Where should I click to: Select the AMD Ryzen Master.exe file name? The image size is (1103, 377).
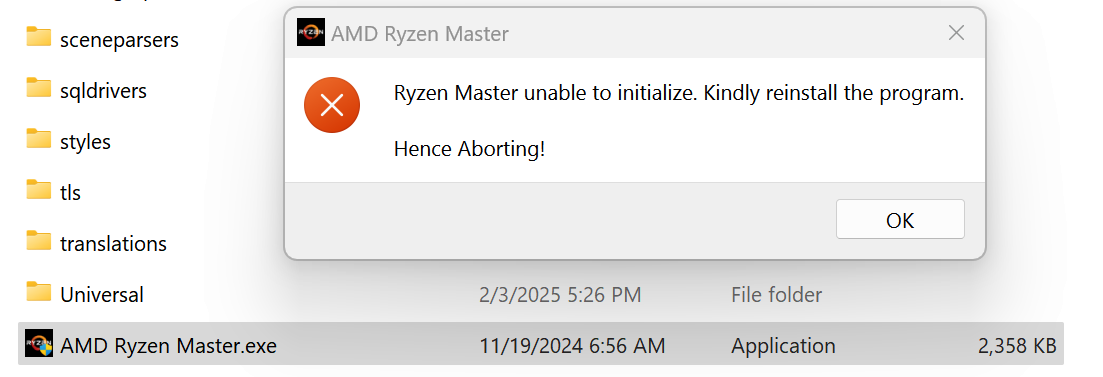click(x=169, y=345)
